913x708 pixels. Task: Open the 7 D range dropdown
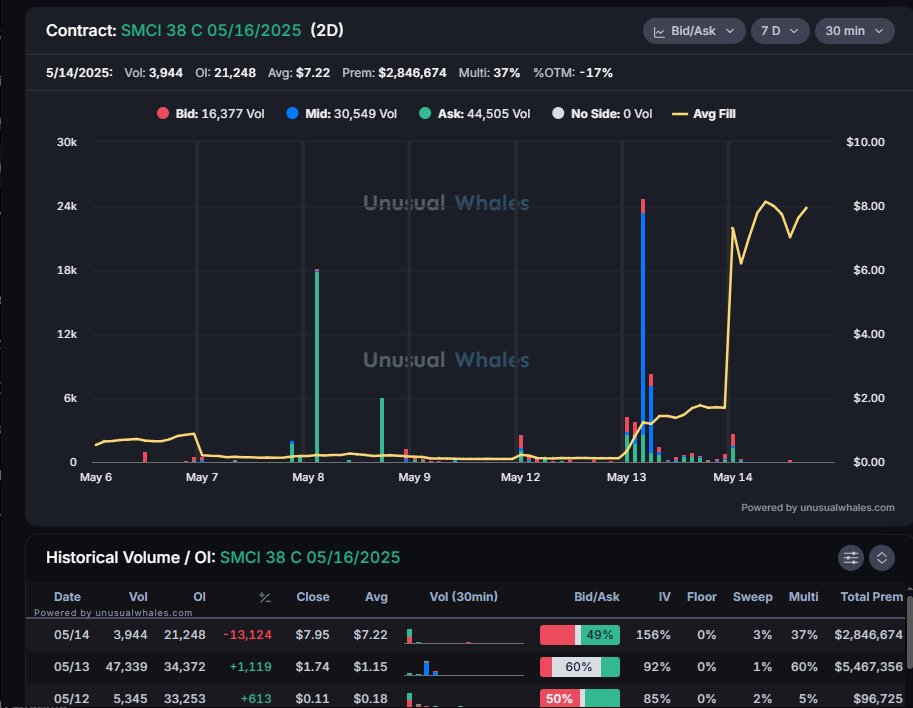pos(780,31)
